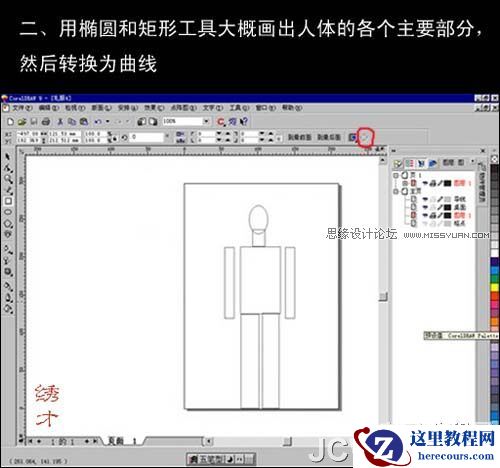Viewport: 500px width, 468px height.
Task: Click the What's This help icon
Action: tap(244, 122)
